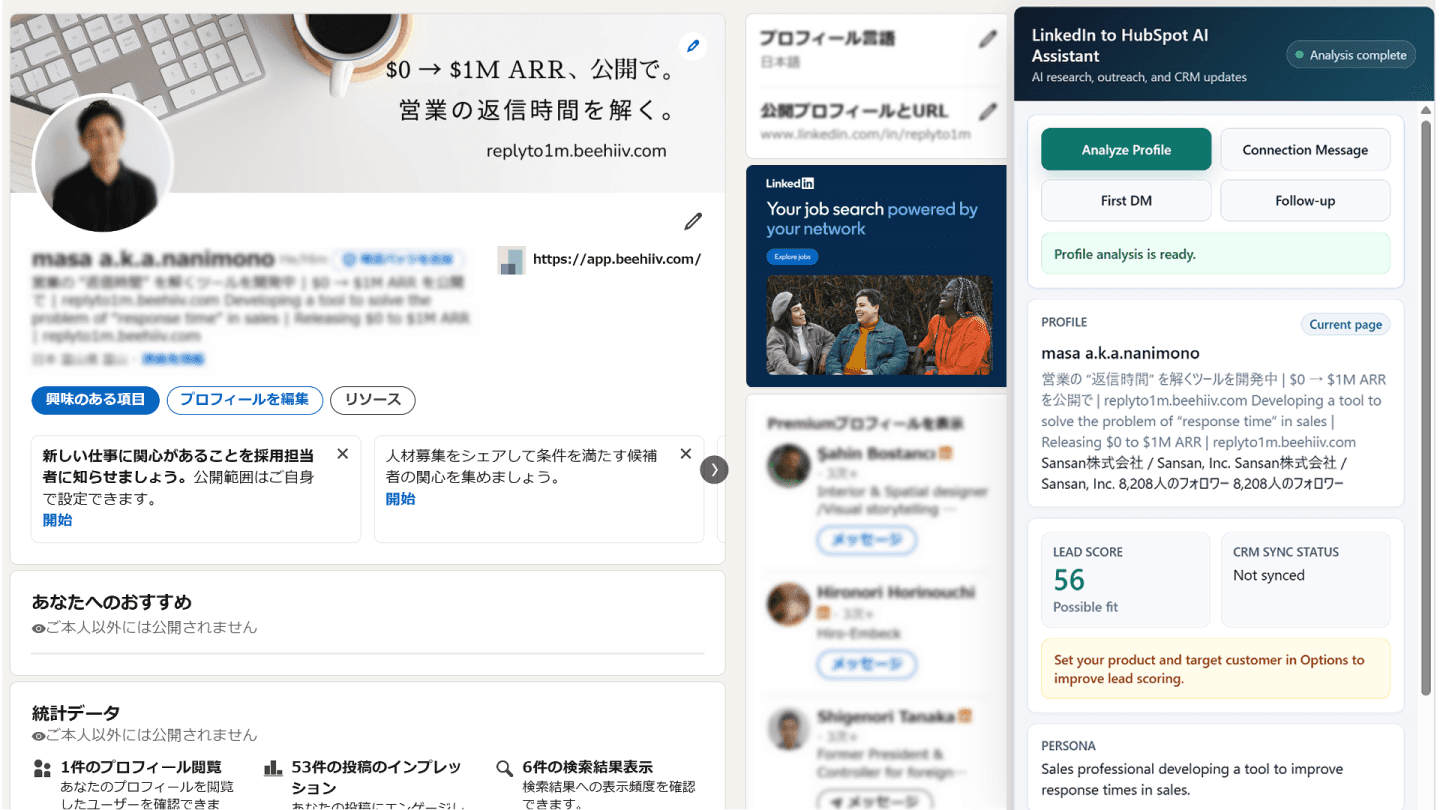Edit the プロフィール言語 setting with its pencil
This screenshot has height=810, width=1440.
tap(988, 39)
